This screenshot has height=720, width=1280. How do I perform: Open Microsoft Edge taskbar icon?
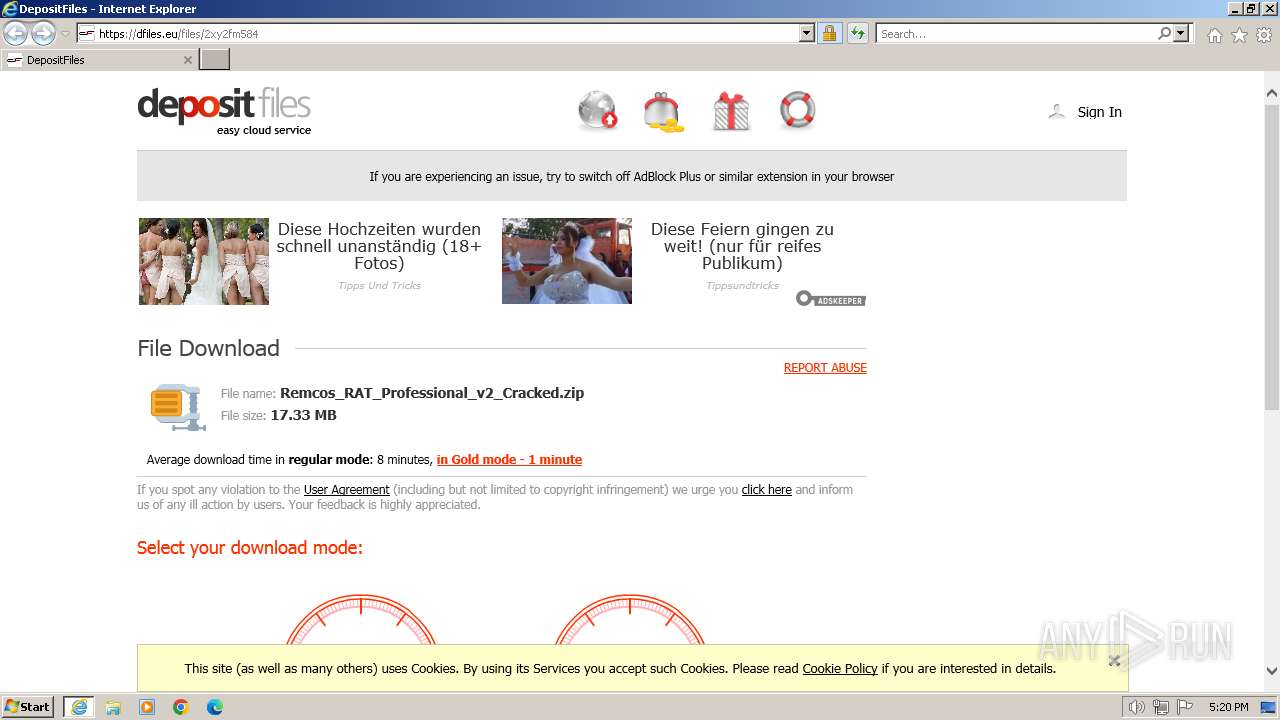(215, 707)
